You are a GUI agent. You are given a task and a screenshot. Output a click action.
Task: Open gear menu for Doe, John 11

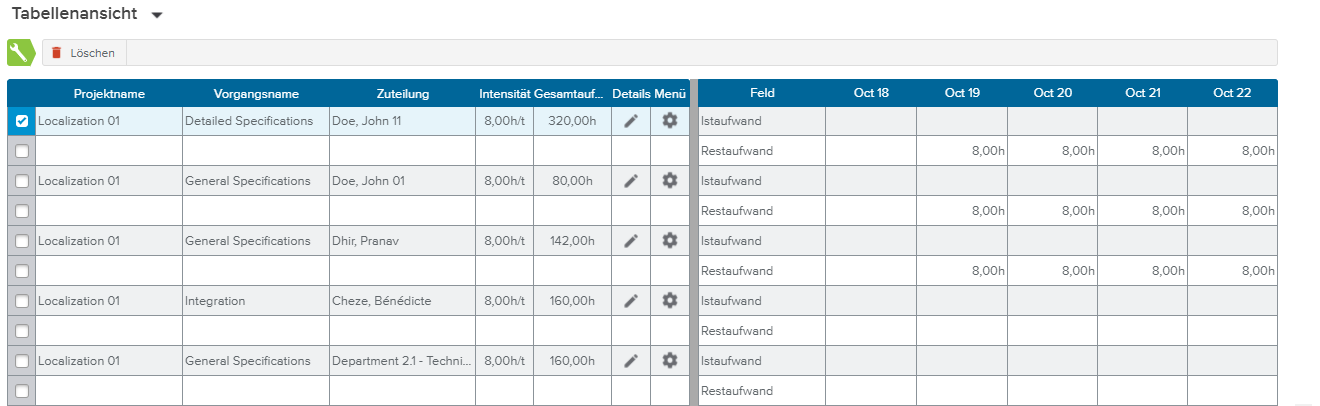[670, 121]
